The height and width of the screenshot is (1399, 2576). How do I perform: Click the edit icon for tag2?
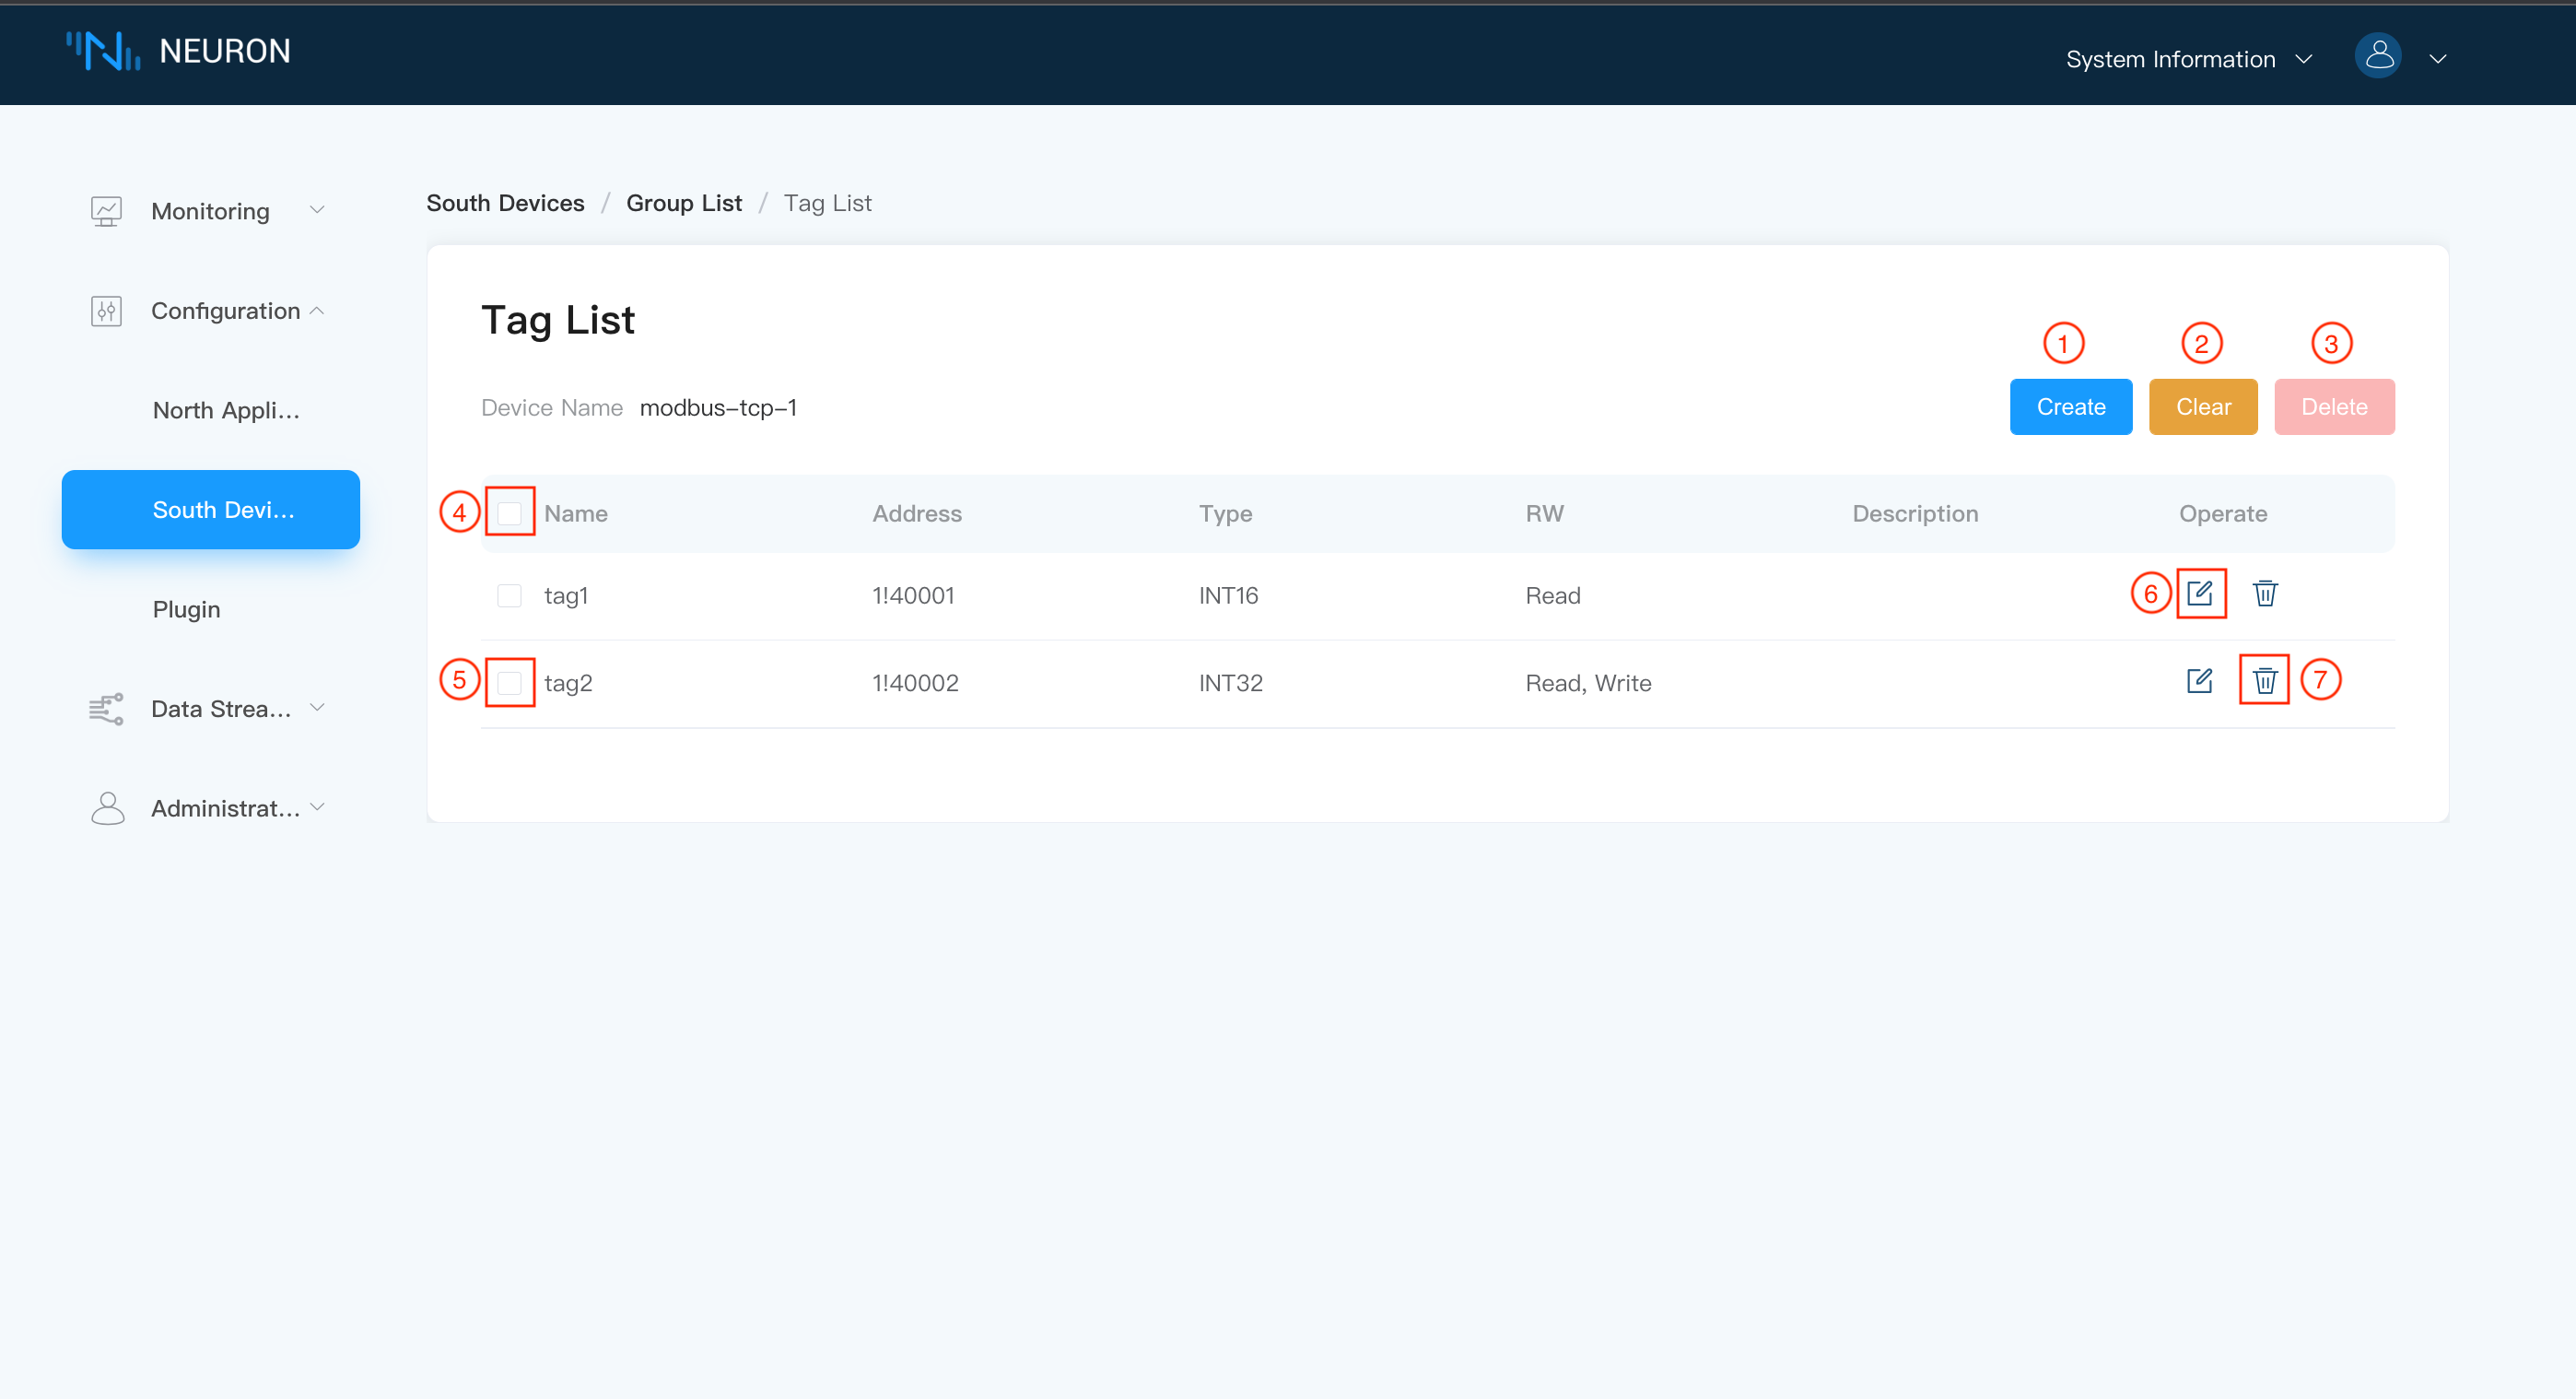[2201, 679]
